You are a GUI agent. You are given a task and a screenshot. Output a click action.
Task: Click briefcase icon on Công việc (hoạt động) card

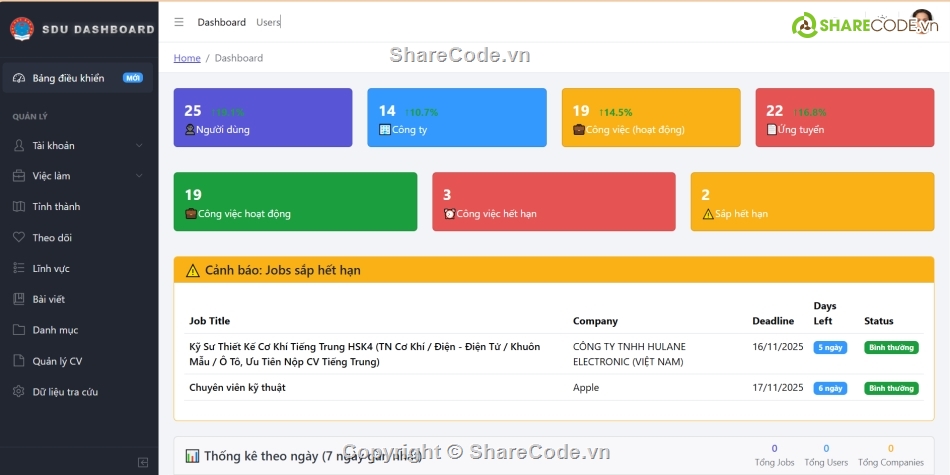[x=579, y=130]
